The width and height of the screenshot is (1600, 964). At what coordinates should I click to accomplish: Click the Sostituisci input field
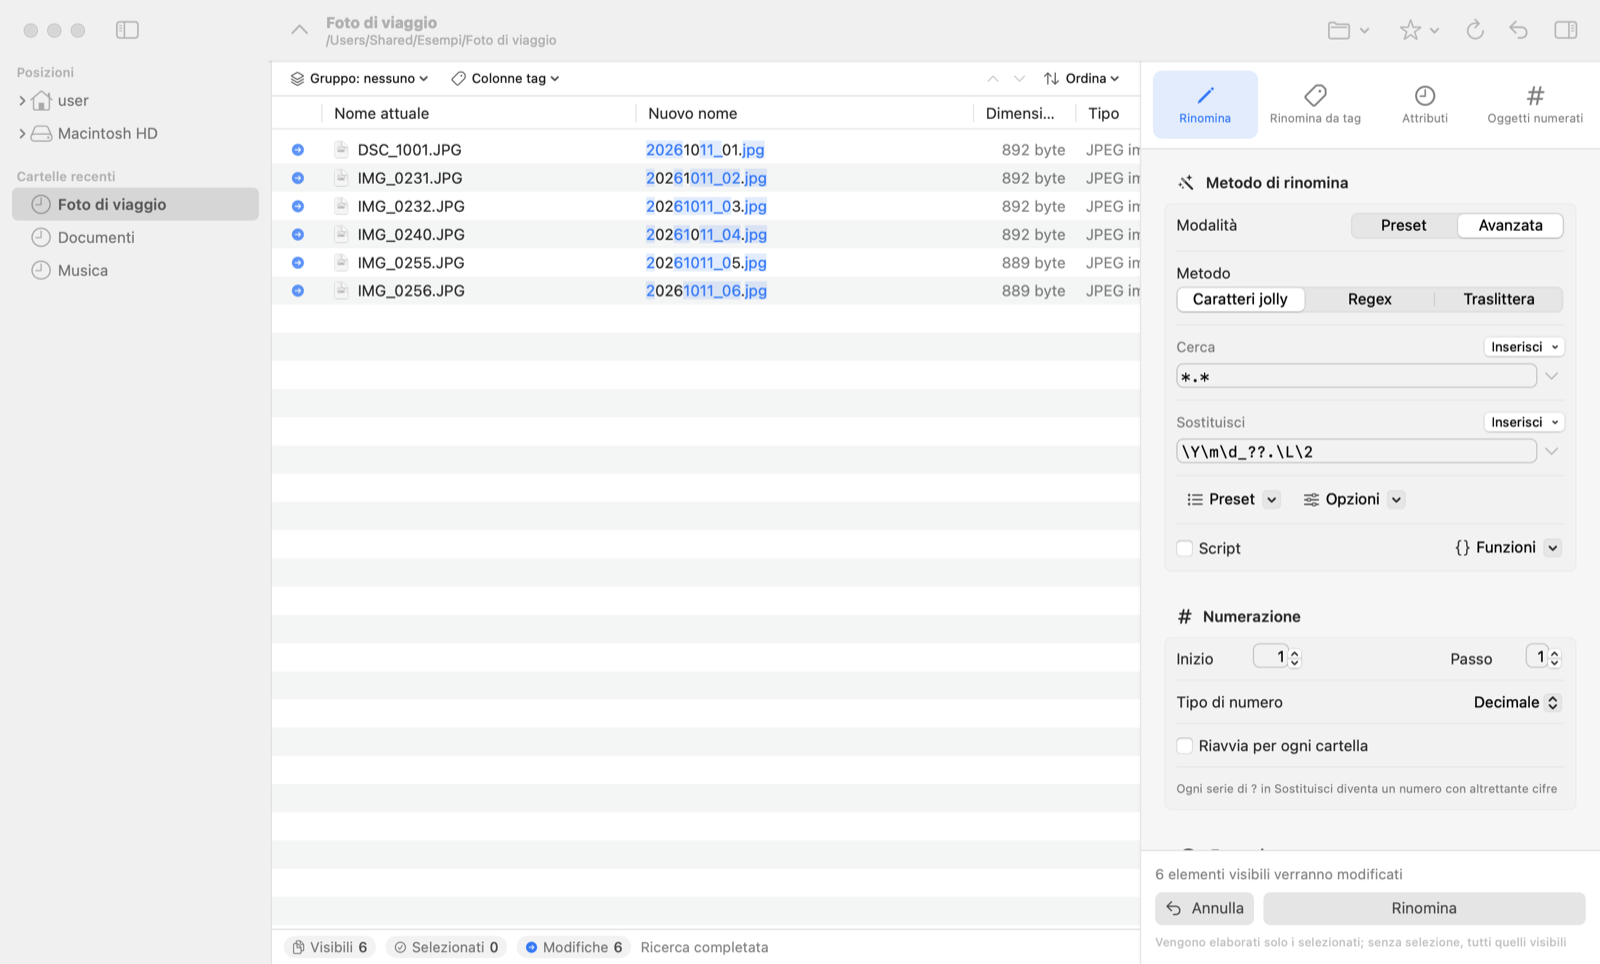pyautogui.click(x=1356, y=451)
